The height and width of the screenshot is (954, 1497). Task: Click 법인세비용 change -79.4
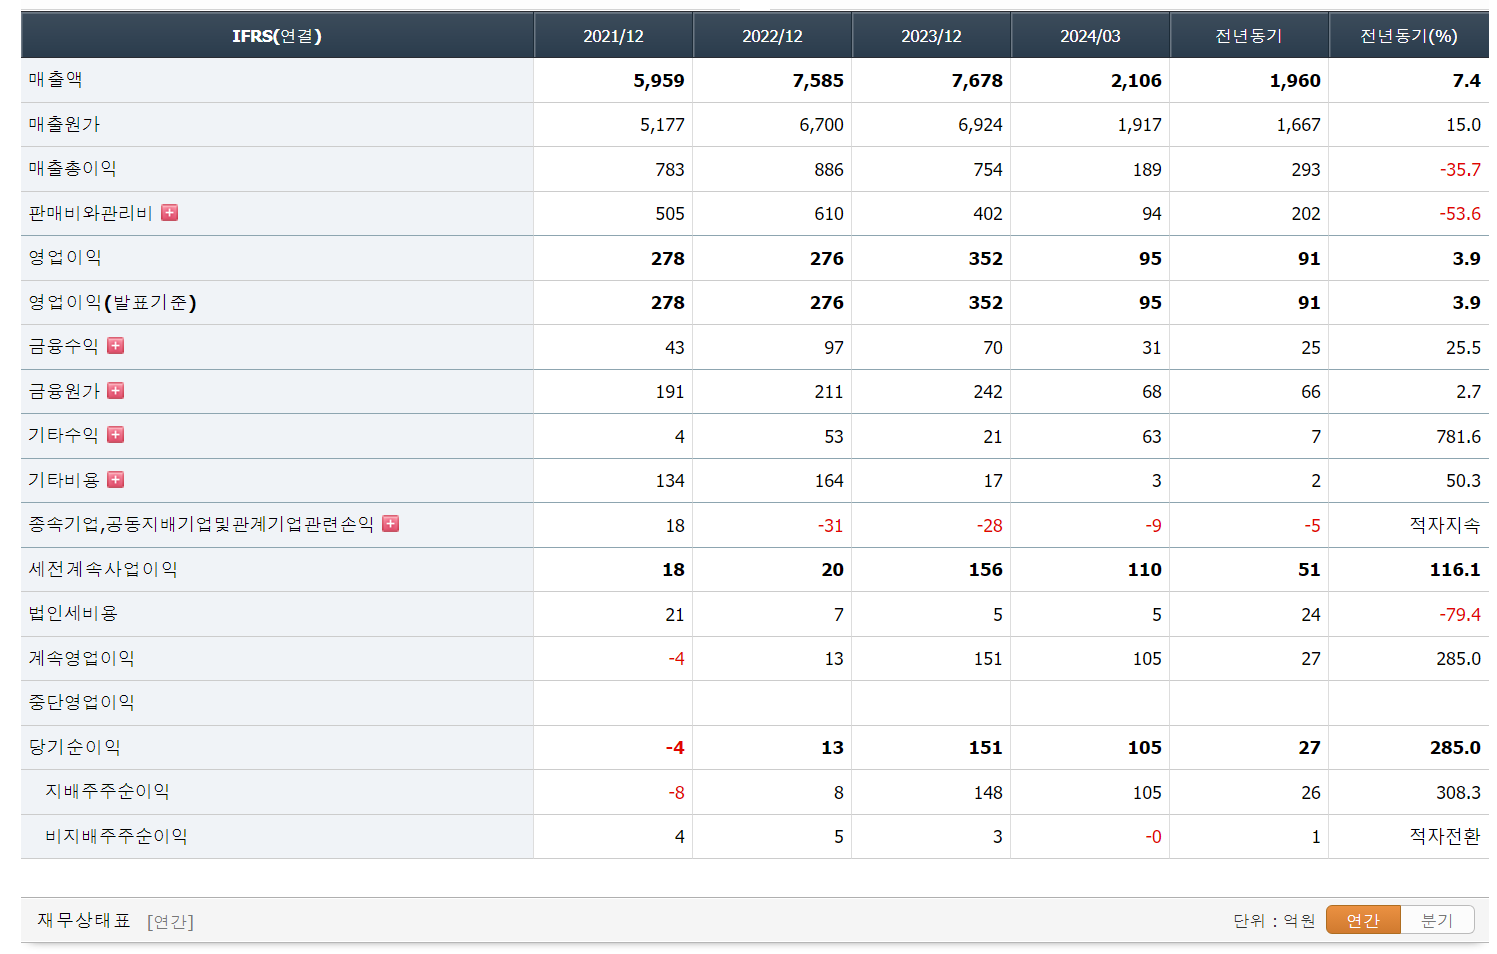[1460, 614]
